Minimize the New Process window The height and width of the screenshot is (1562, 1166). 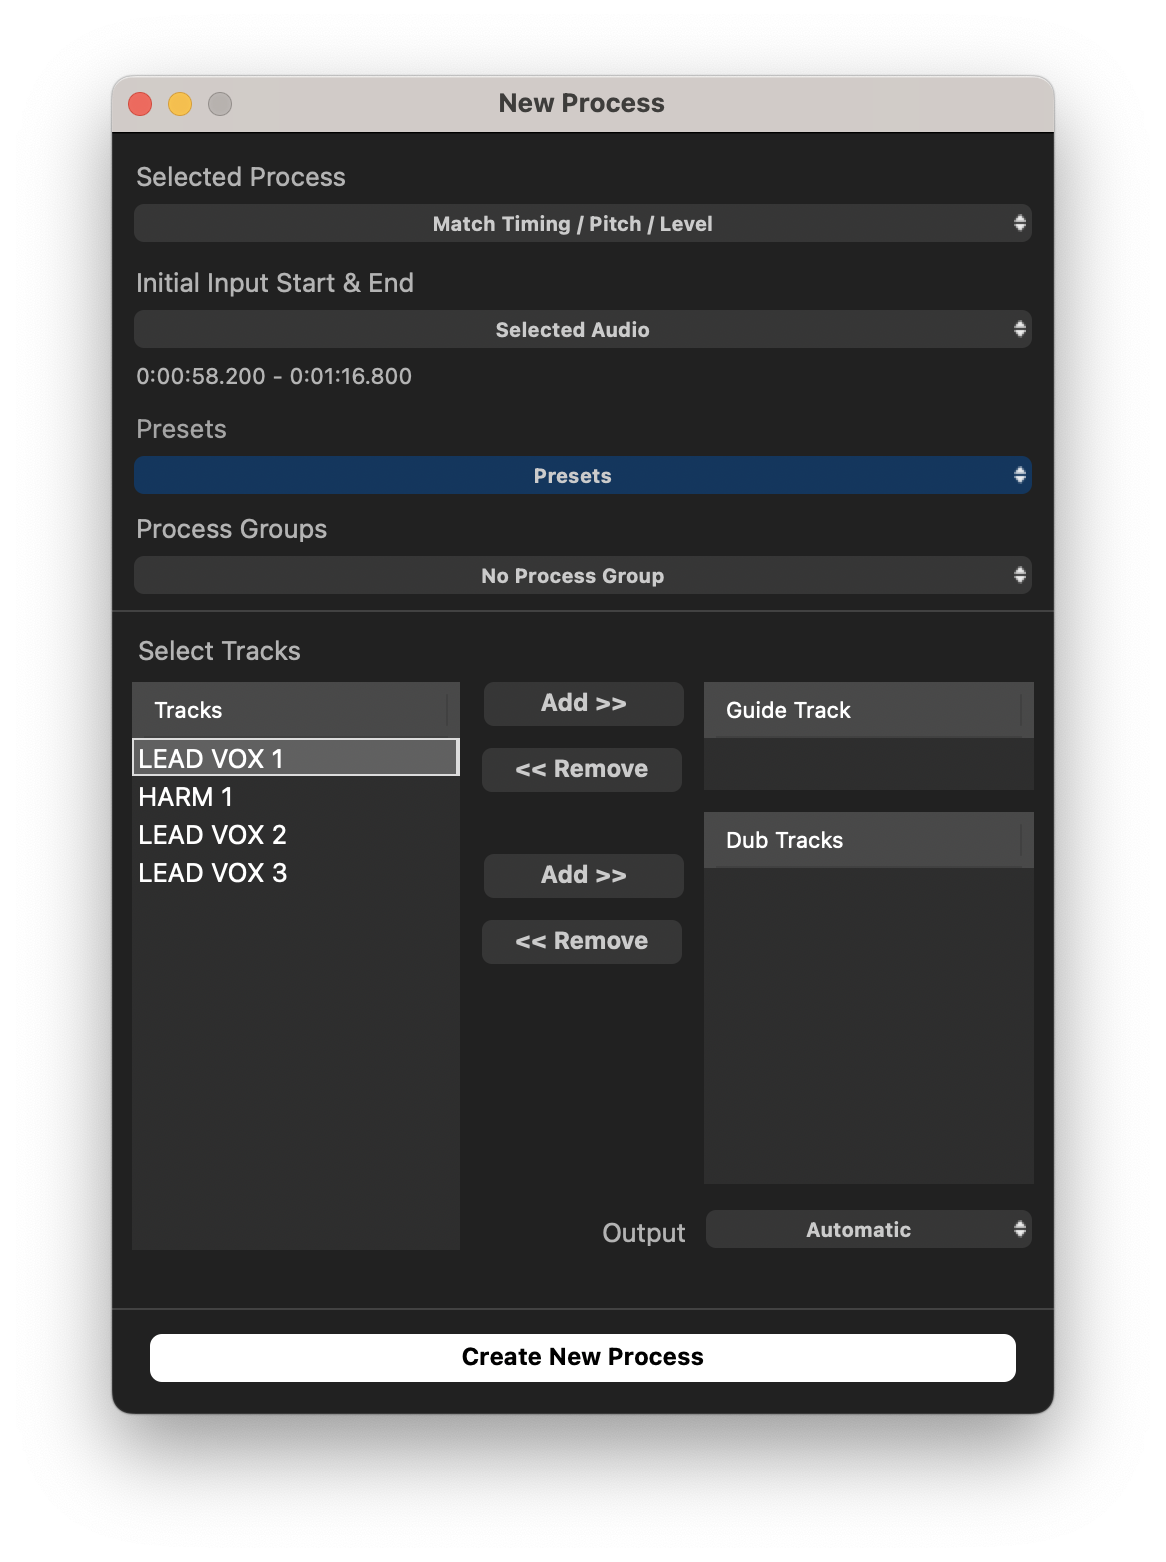click(180, 104)
